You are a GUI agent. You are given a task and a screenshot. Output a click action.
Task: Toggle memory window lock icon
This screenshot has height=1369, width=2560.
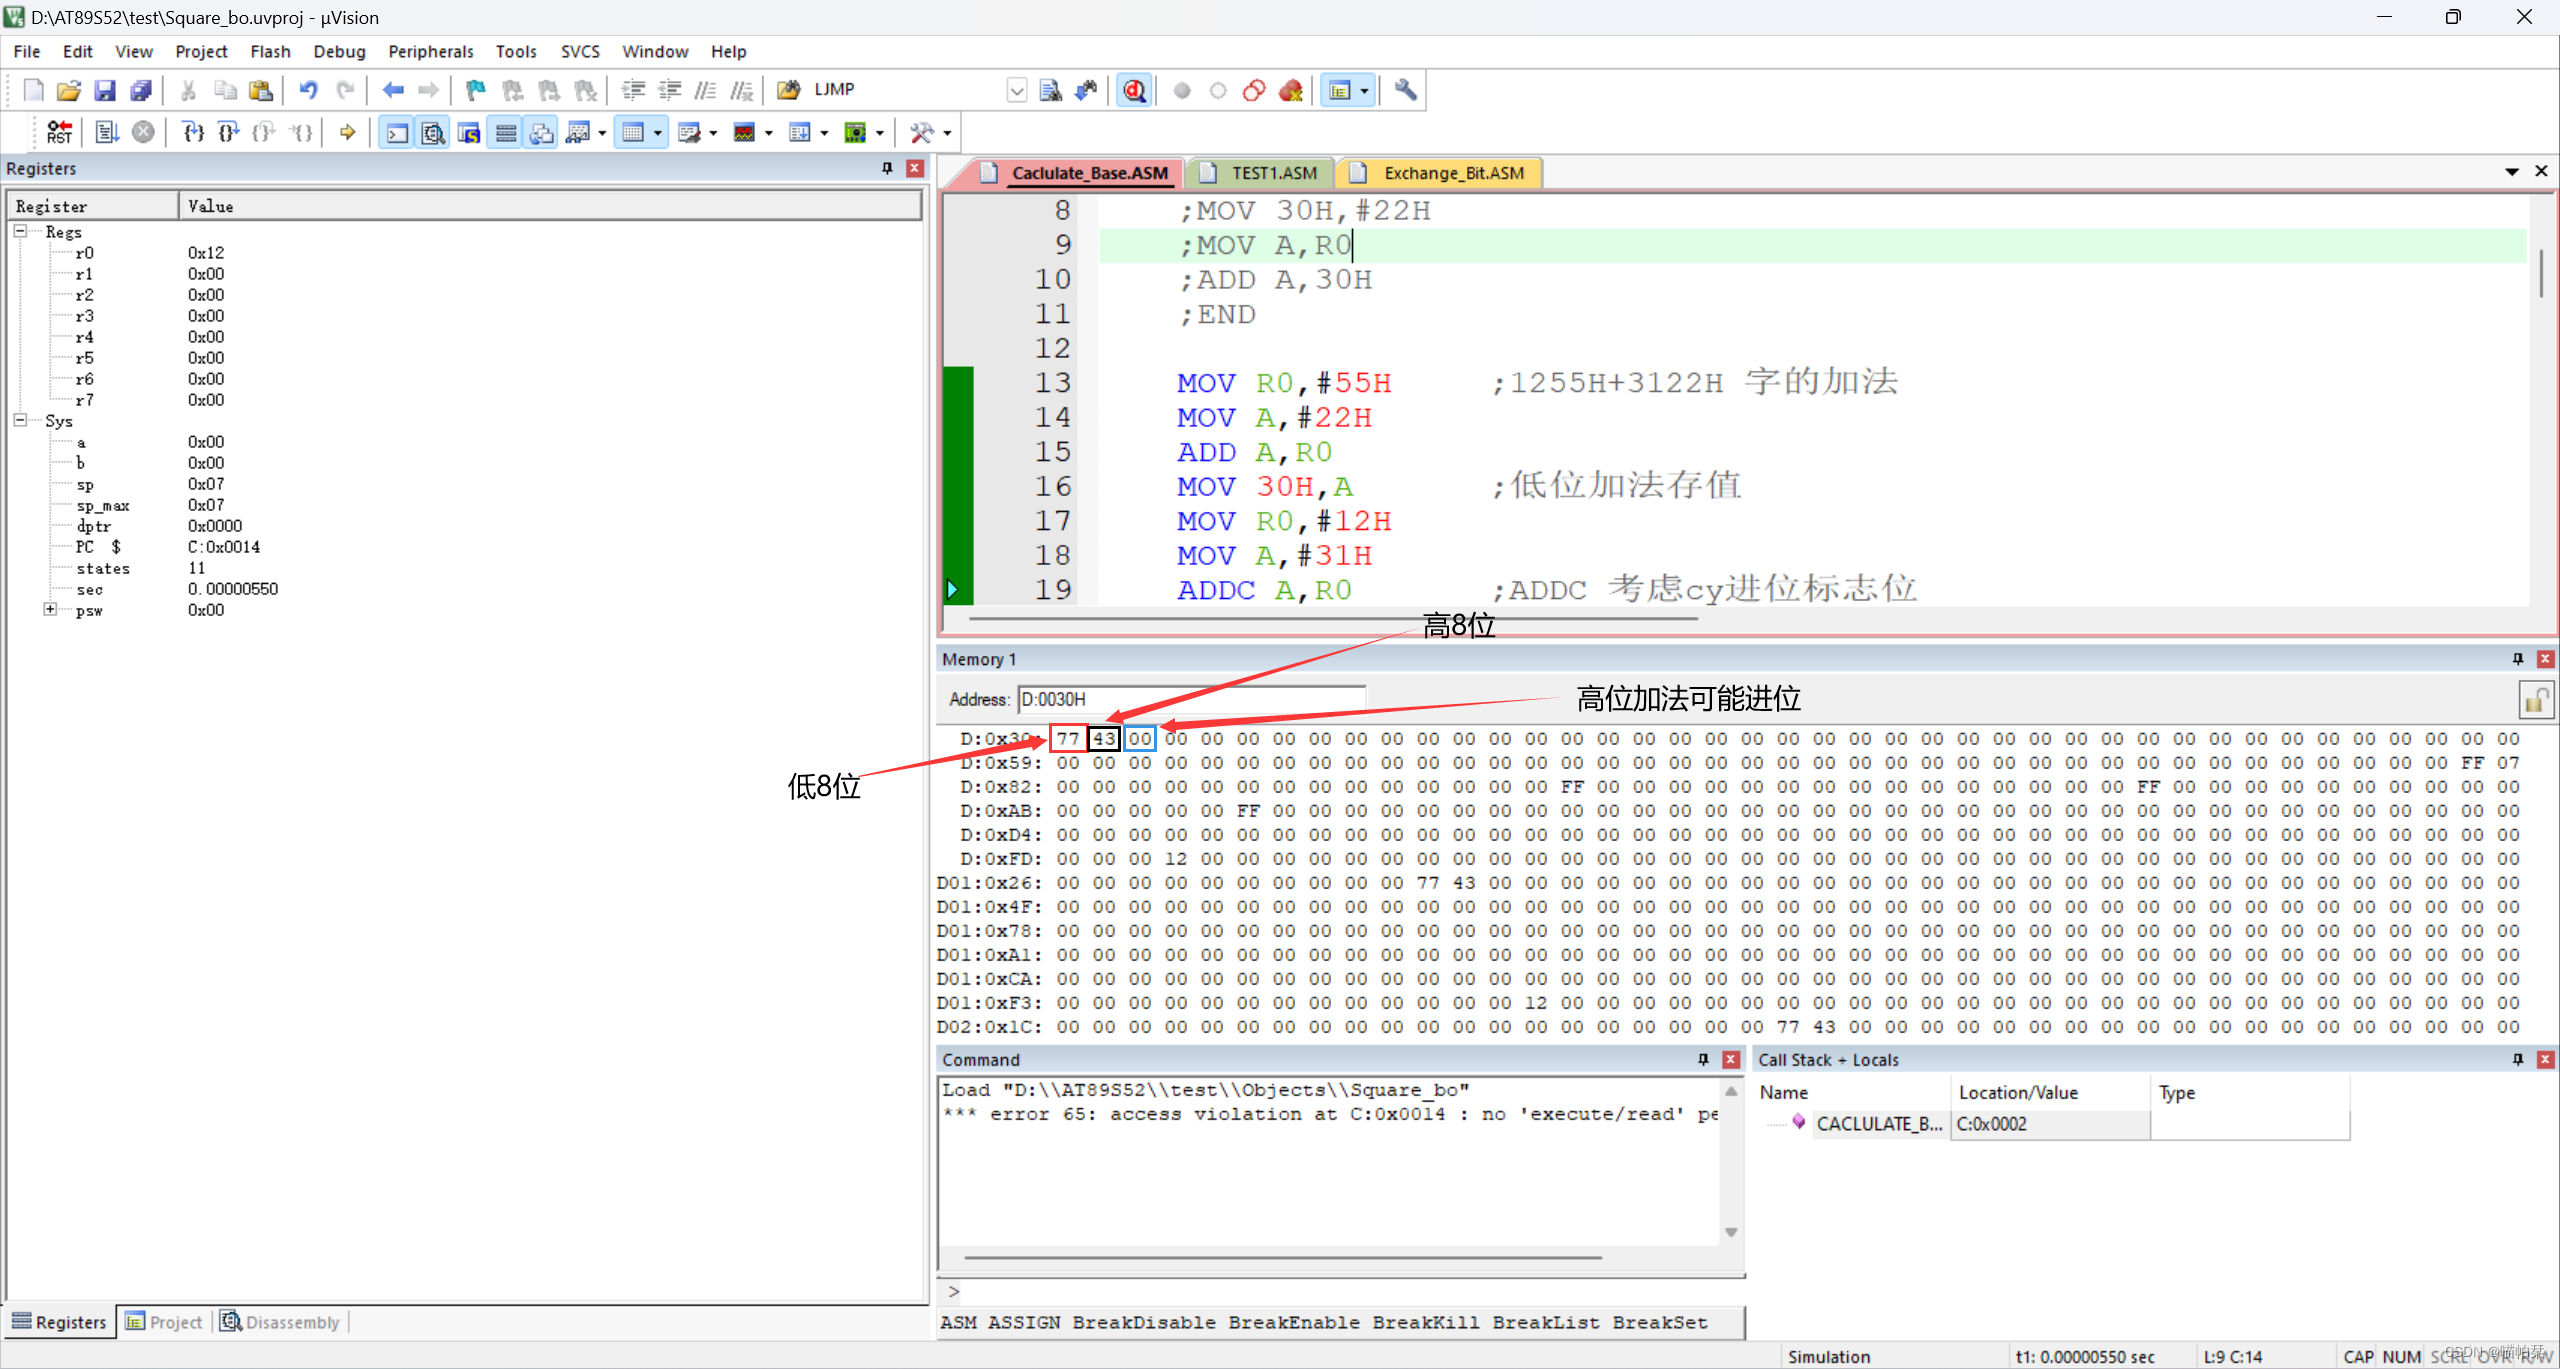point(2534,700)
